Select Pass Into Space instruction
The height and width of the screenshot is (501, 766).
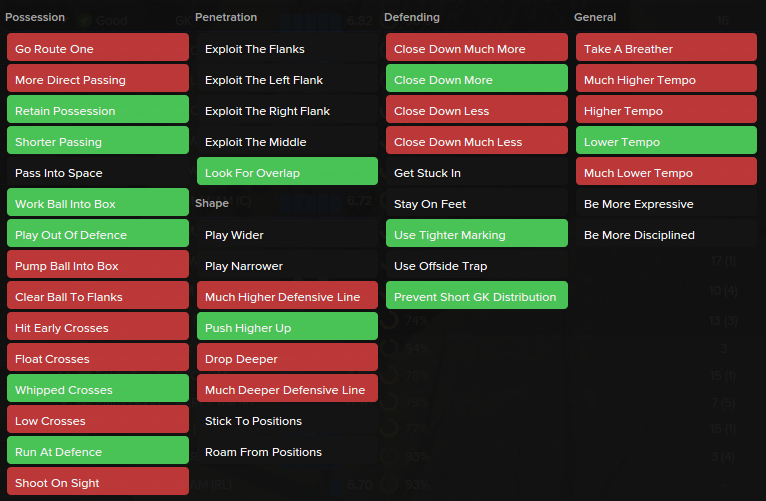tap(97, 173)
